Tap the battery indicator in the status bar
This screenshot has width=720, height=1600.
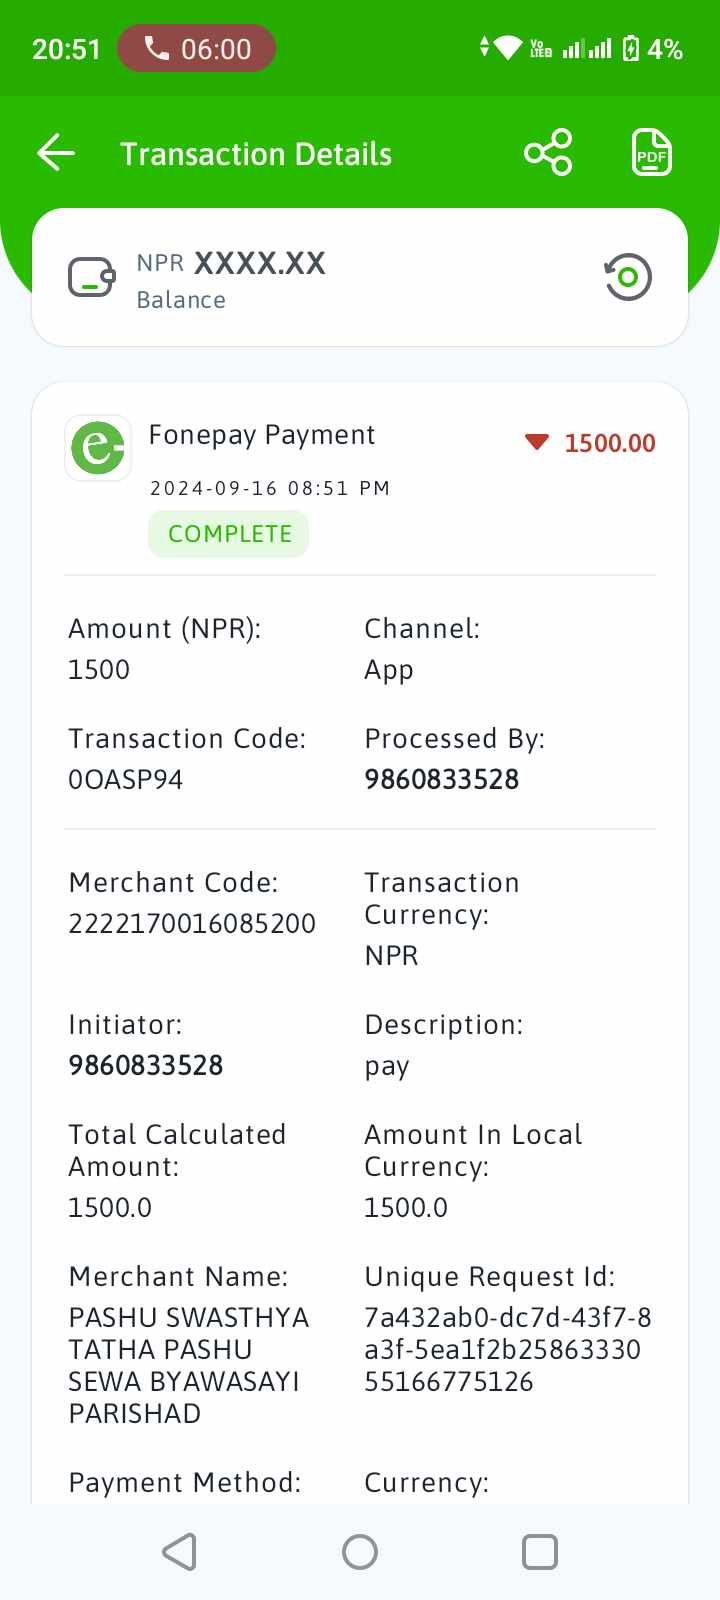(631, 49)
